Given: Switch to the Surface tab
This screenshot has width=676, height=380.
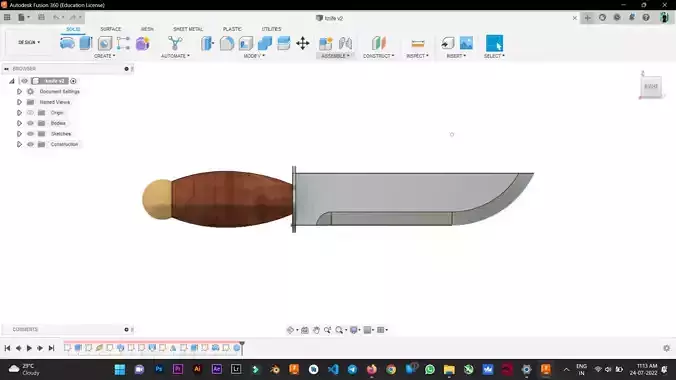Looking at the screenshot, I should click(x=111, y=29).
